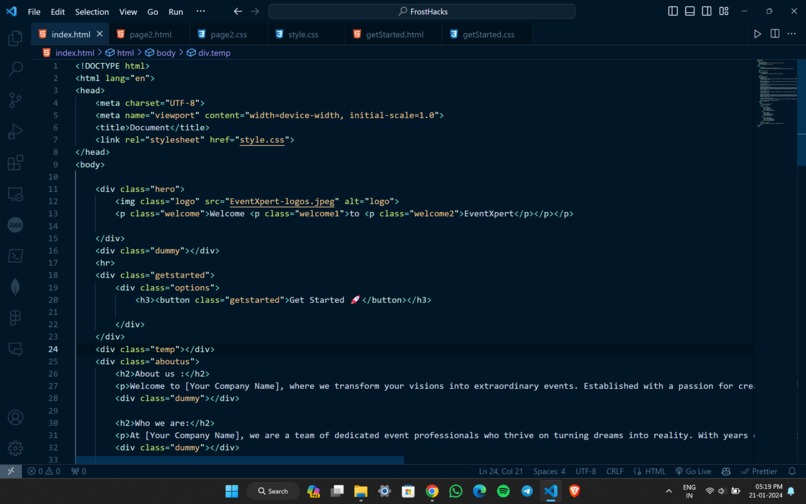Switch to the page2.html tab
This screenshot has width=806, height=504.
pyautogui.click(x=150, y=34)
